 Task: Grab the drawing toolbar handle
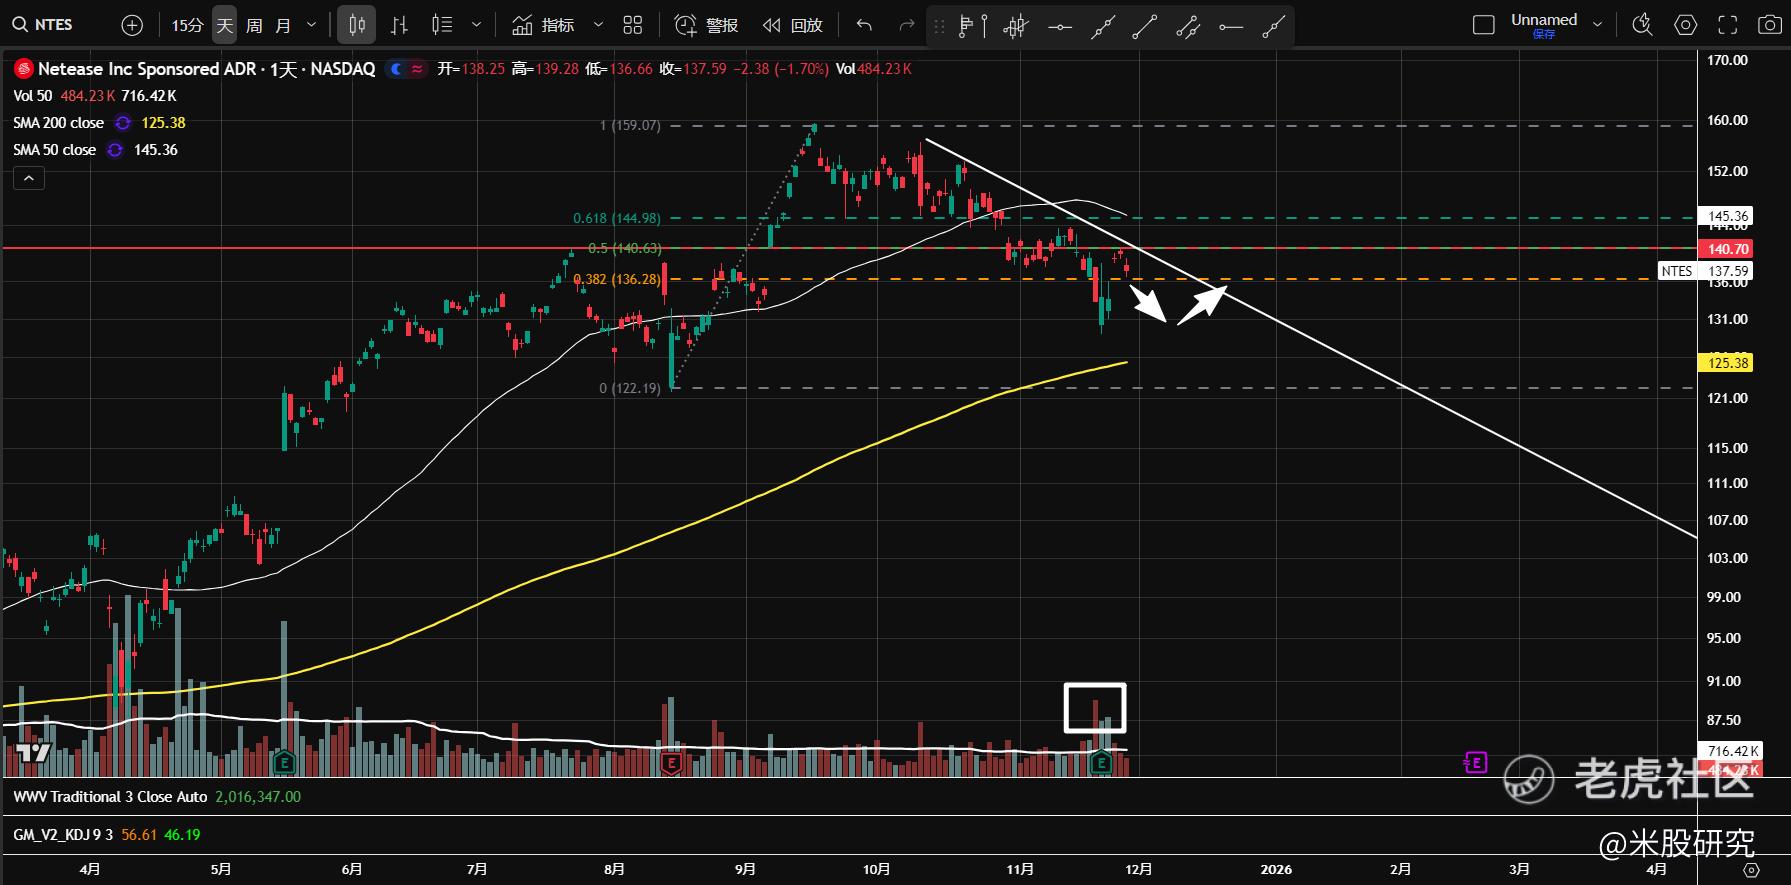click(x=939, y=27)
